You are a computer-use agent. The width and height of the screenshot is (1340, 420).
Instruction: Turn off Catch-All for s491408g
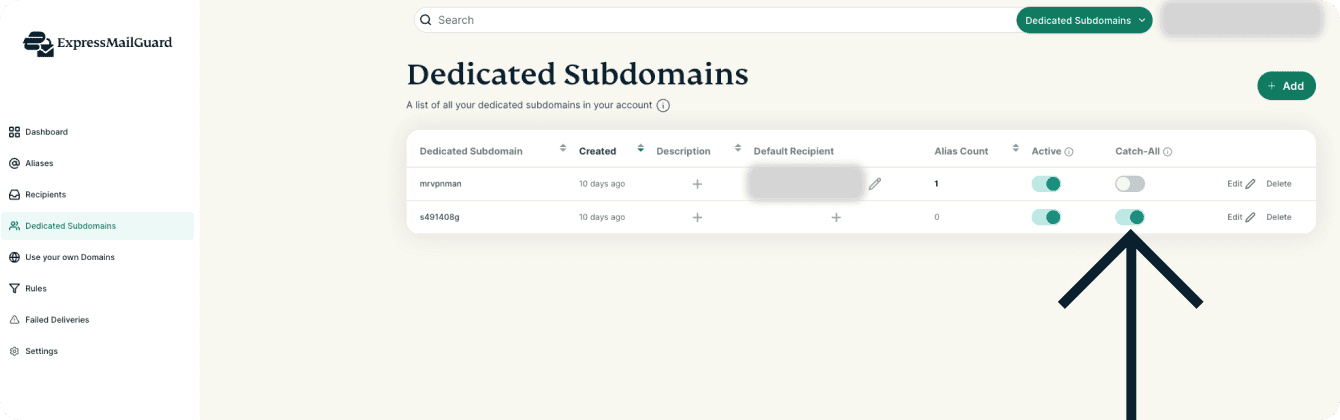coord(1130,217)
